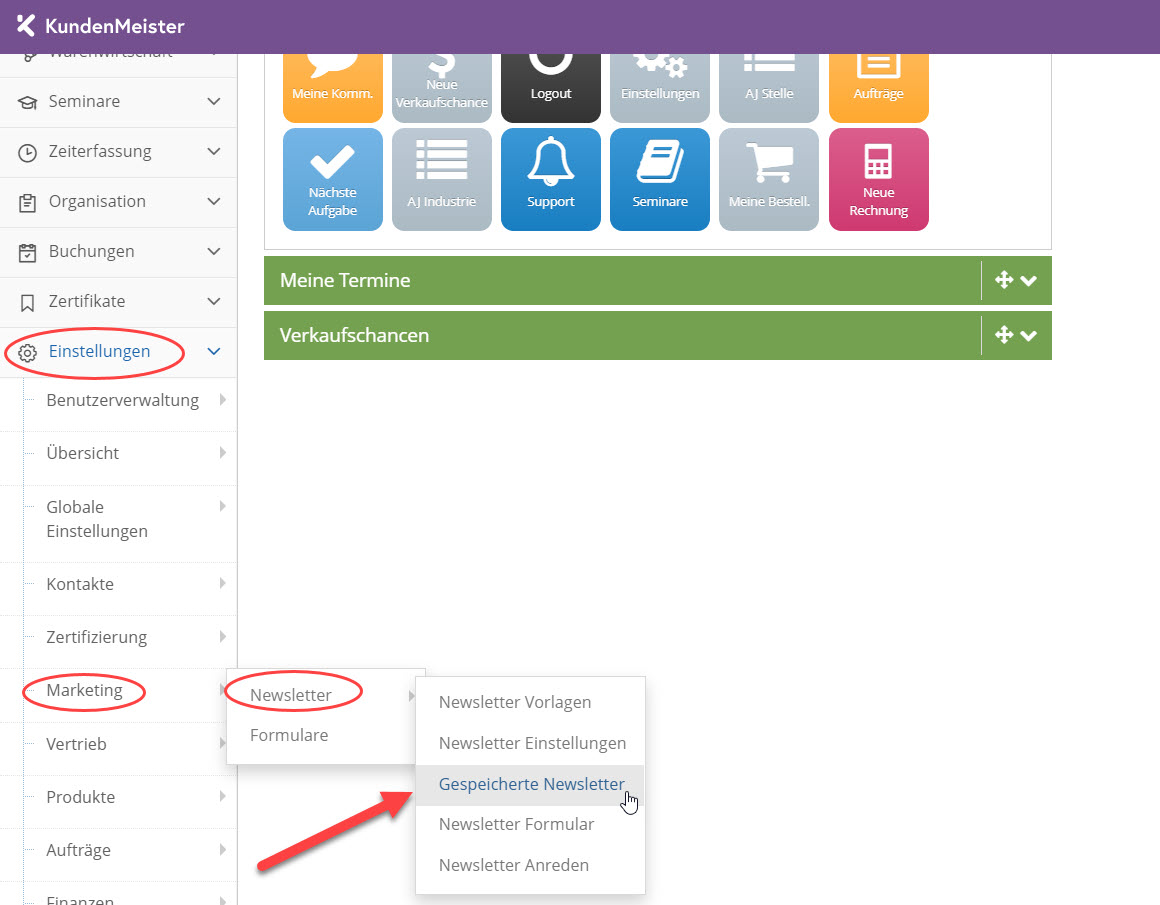Expand the Produkte submenu arrow

223,796
